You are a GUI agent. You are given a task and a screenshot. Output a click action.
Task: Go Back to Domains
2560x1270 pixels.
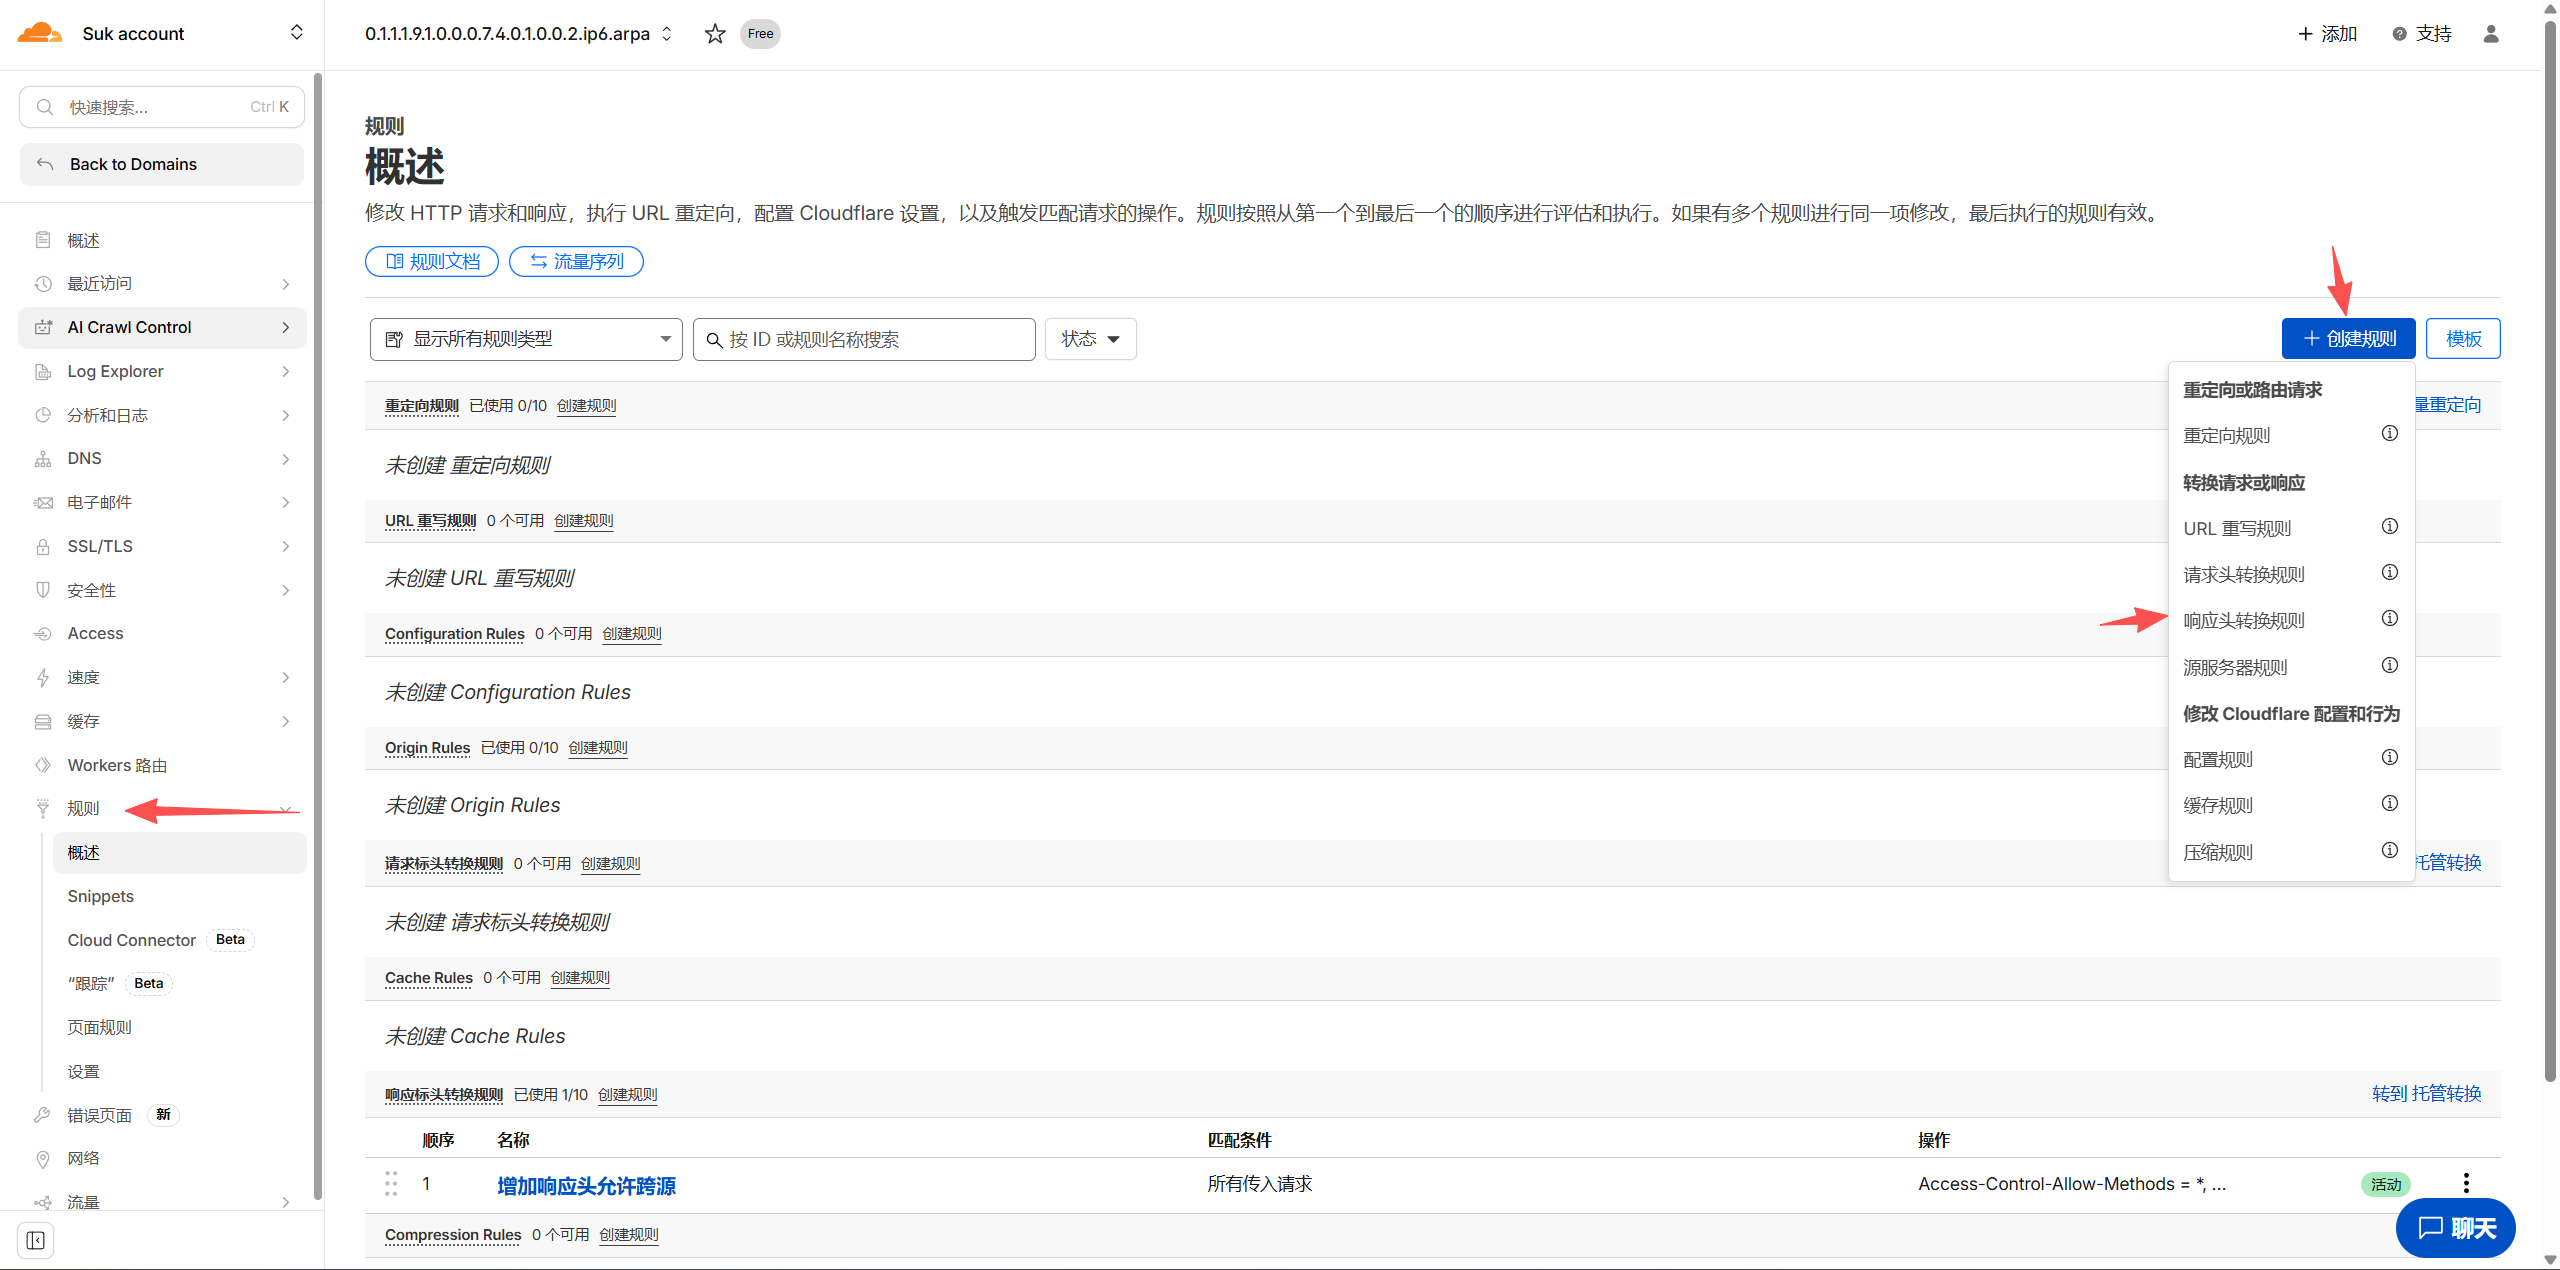point(162,165)
